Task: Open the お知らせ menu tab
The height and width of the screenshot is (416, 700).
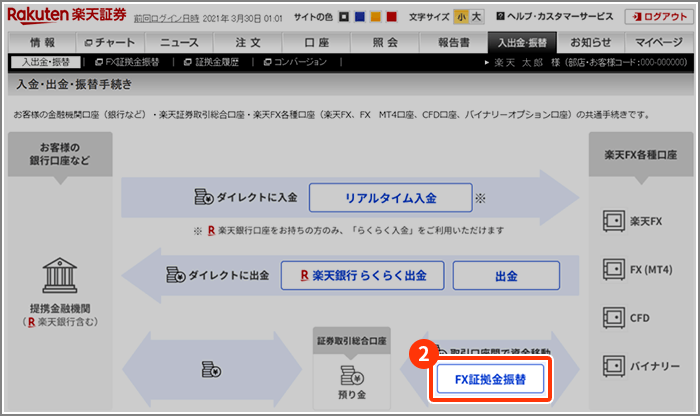Action: coord(591,42)
